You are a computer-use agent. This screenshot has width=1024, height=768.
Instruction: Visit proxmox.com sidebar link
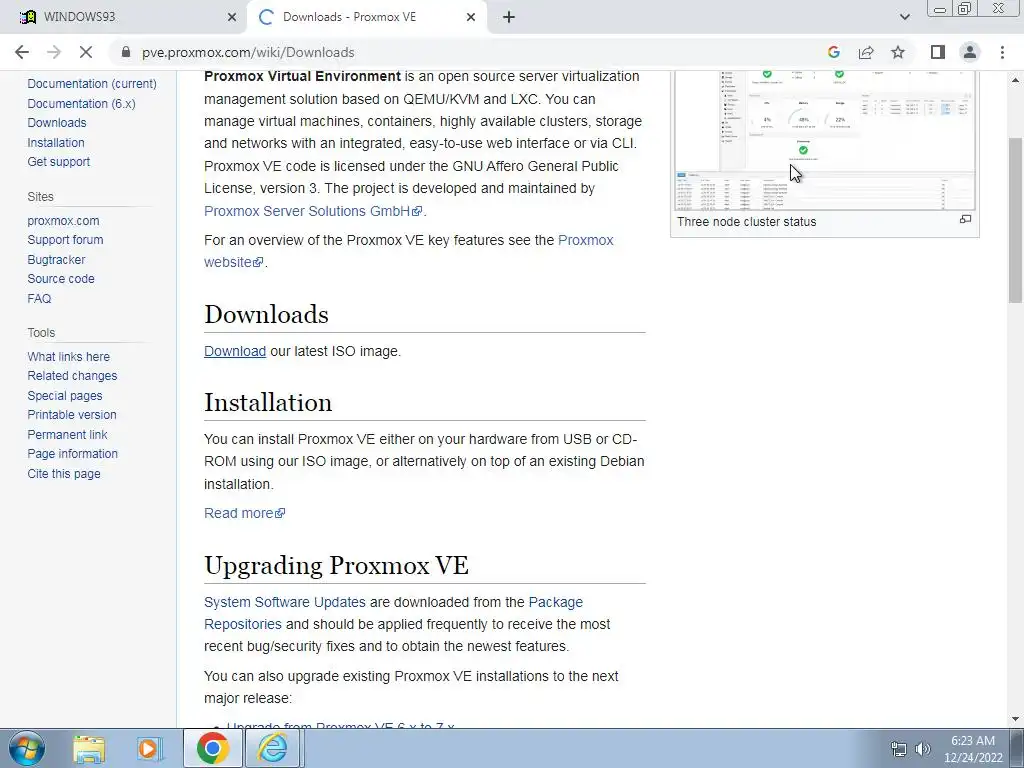click(63, 221)
